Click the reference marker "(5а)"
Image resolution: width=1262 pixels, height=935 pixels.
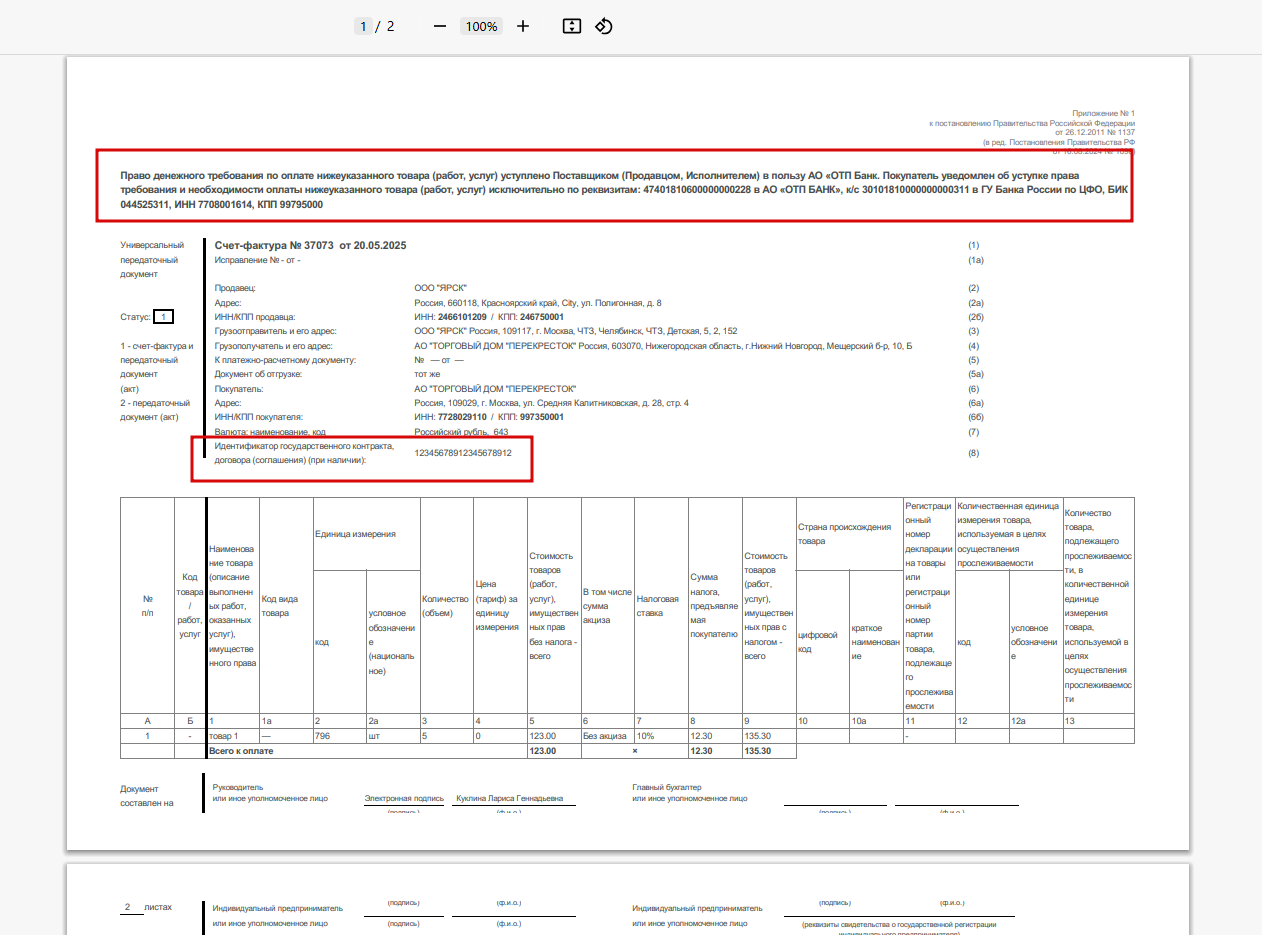(975, 374)
